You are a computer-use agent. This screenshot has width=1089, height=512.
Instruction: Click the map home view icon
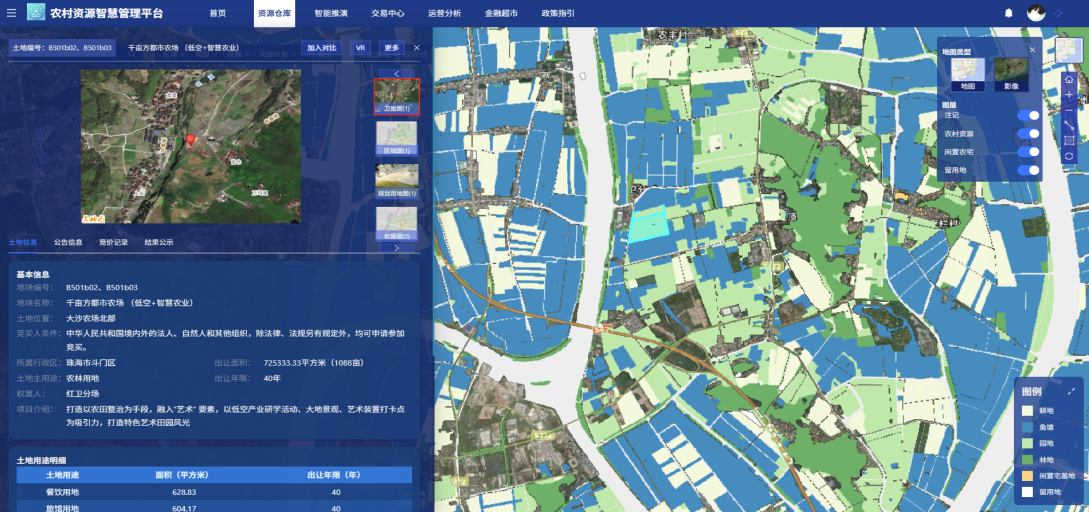click(x=1069, y=79)
